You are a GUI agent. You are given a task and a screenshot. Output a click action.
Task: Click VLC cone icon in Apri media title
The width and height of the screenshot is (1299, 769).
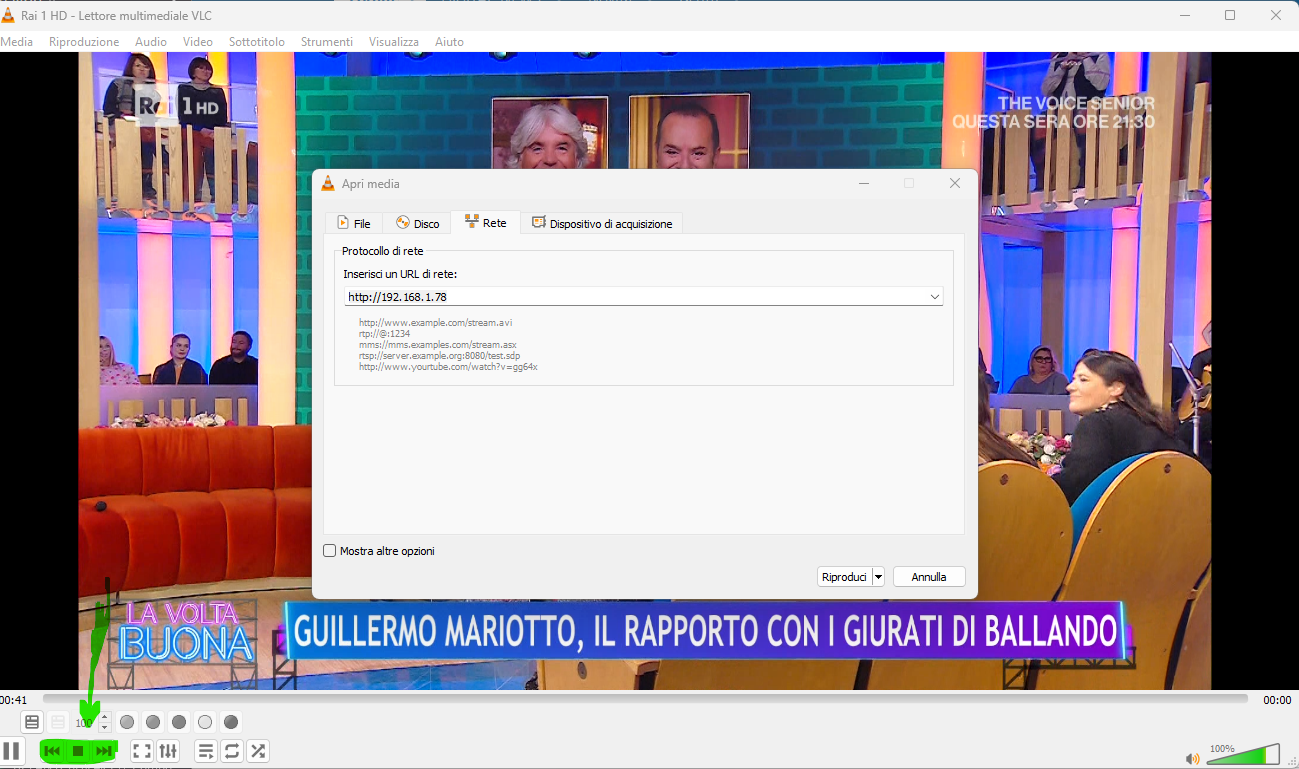pyautogui.click(x=327, y=183)
